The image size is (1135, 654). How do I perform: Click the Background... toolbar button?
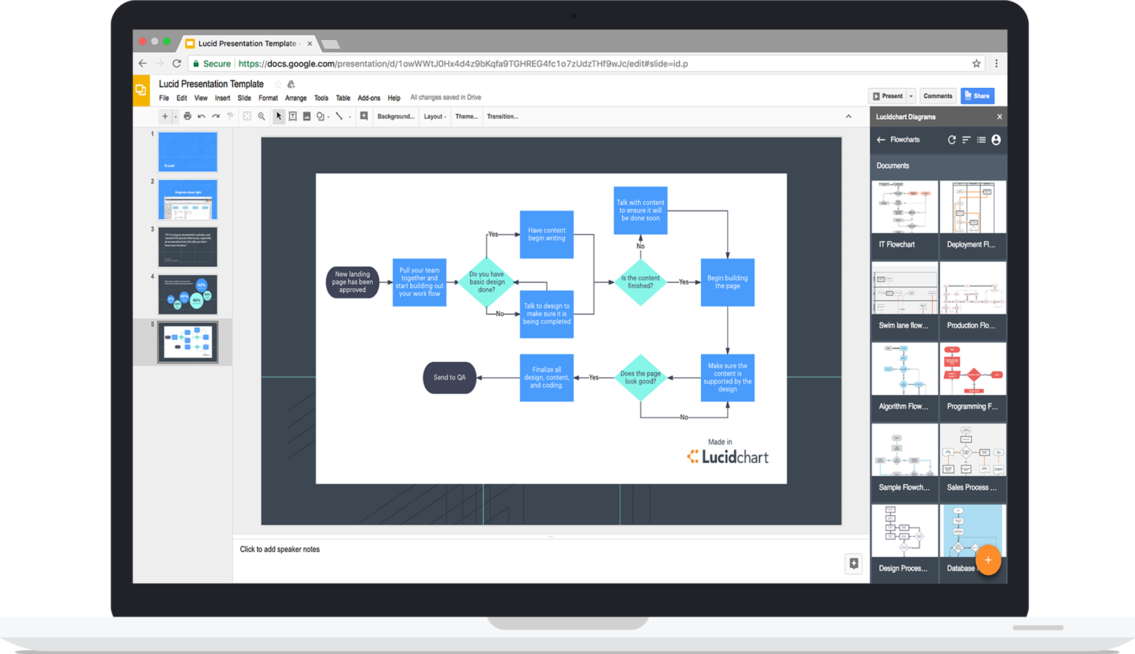coord(396,116)
